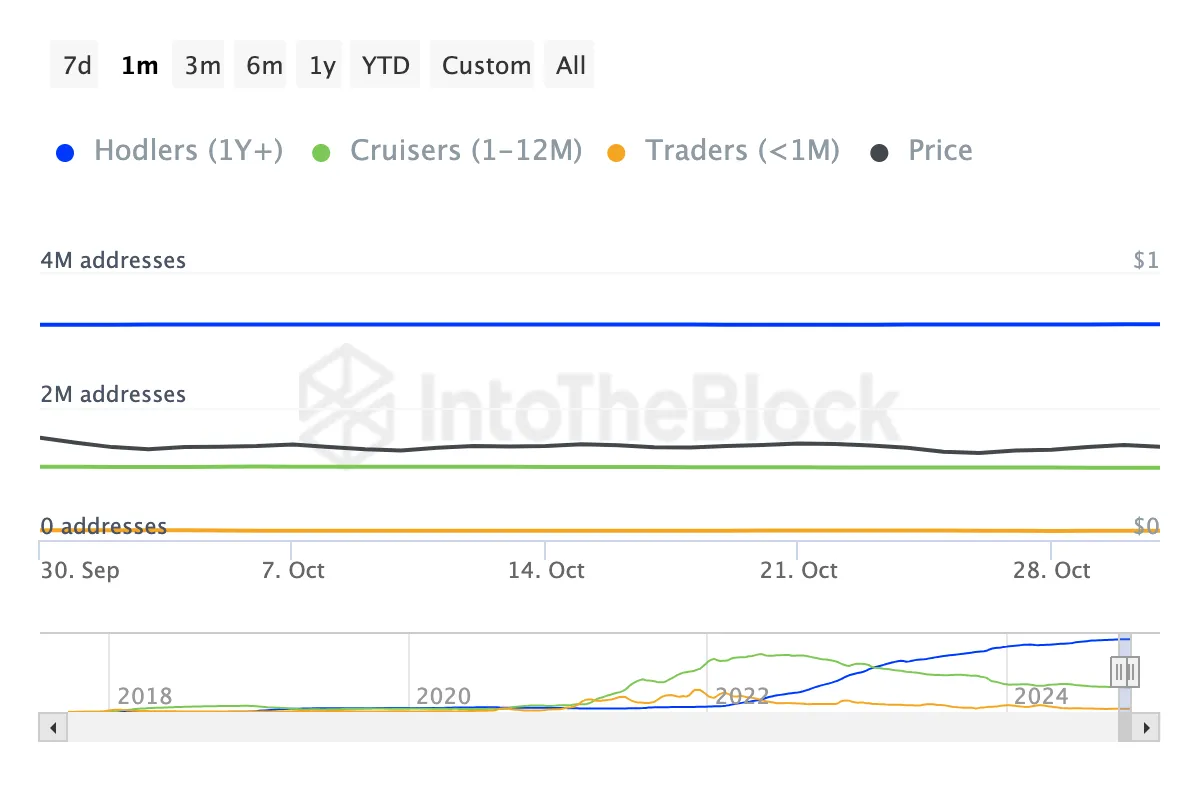1200x800 pixels.
Task: Click the active 1m range tab
Action: click(139, 66)
